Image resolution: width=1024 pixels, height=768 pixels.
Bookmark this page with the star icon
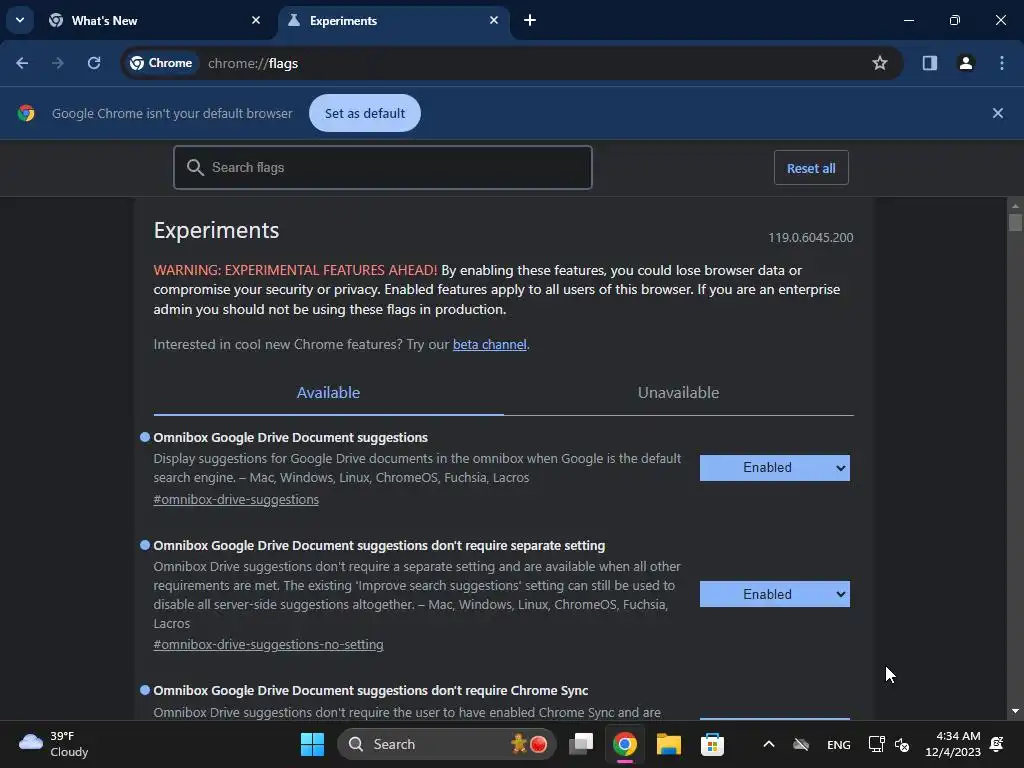pos(880,63)
